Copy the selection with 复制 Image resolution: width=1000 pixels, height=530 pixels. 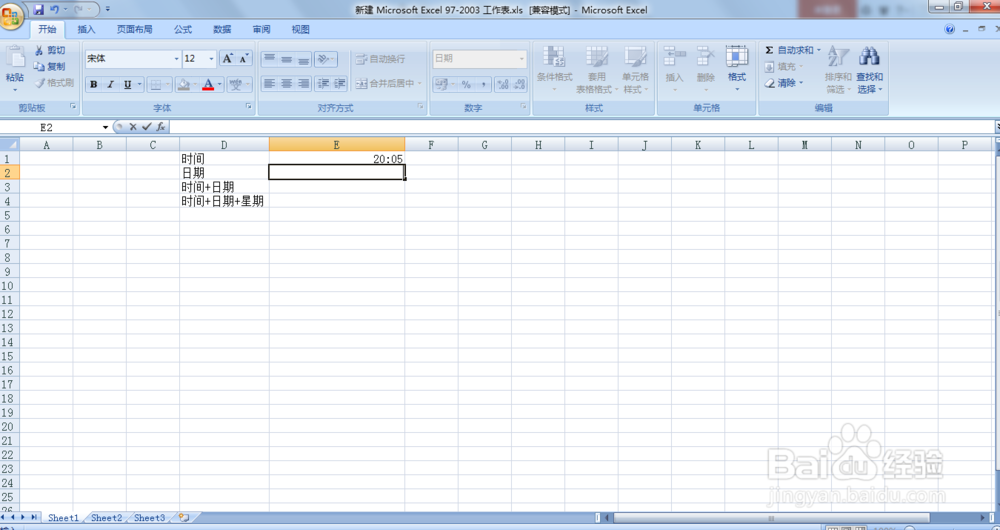pyautogui.click(x=49, y=66)
